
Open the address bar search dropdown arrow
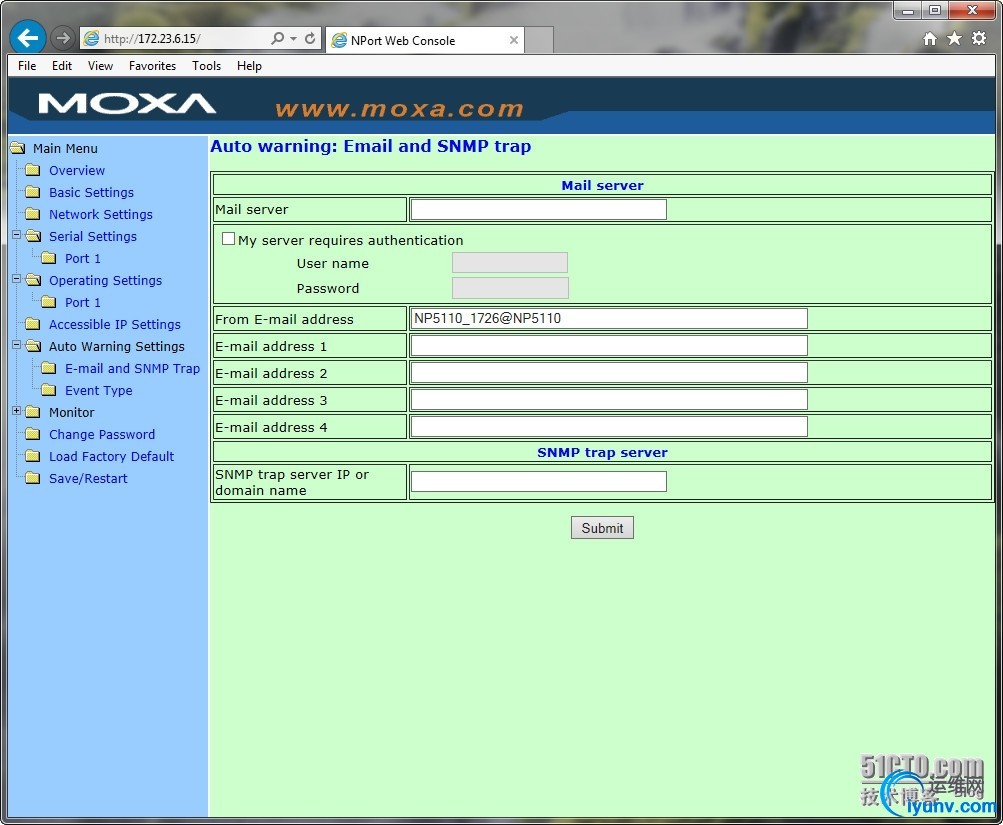click(294, 38)
